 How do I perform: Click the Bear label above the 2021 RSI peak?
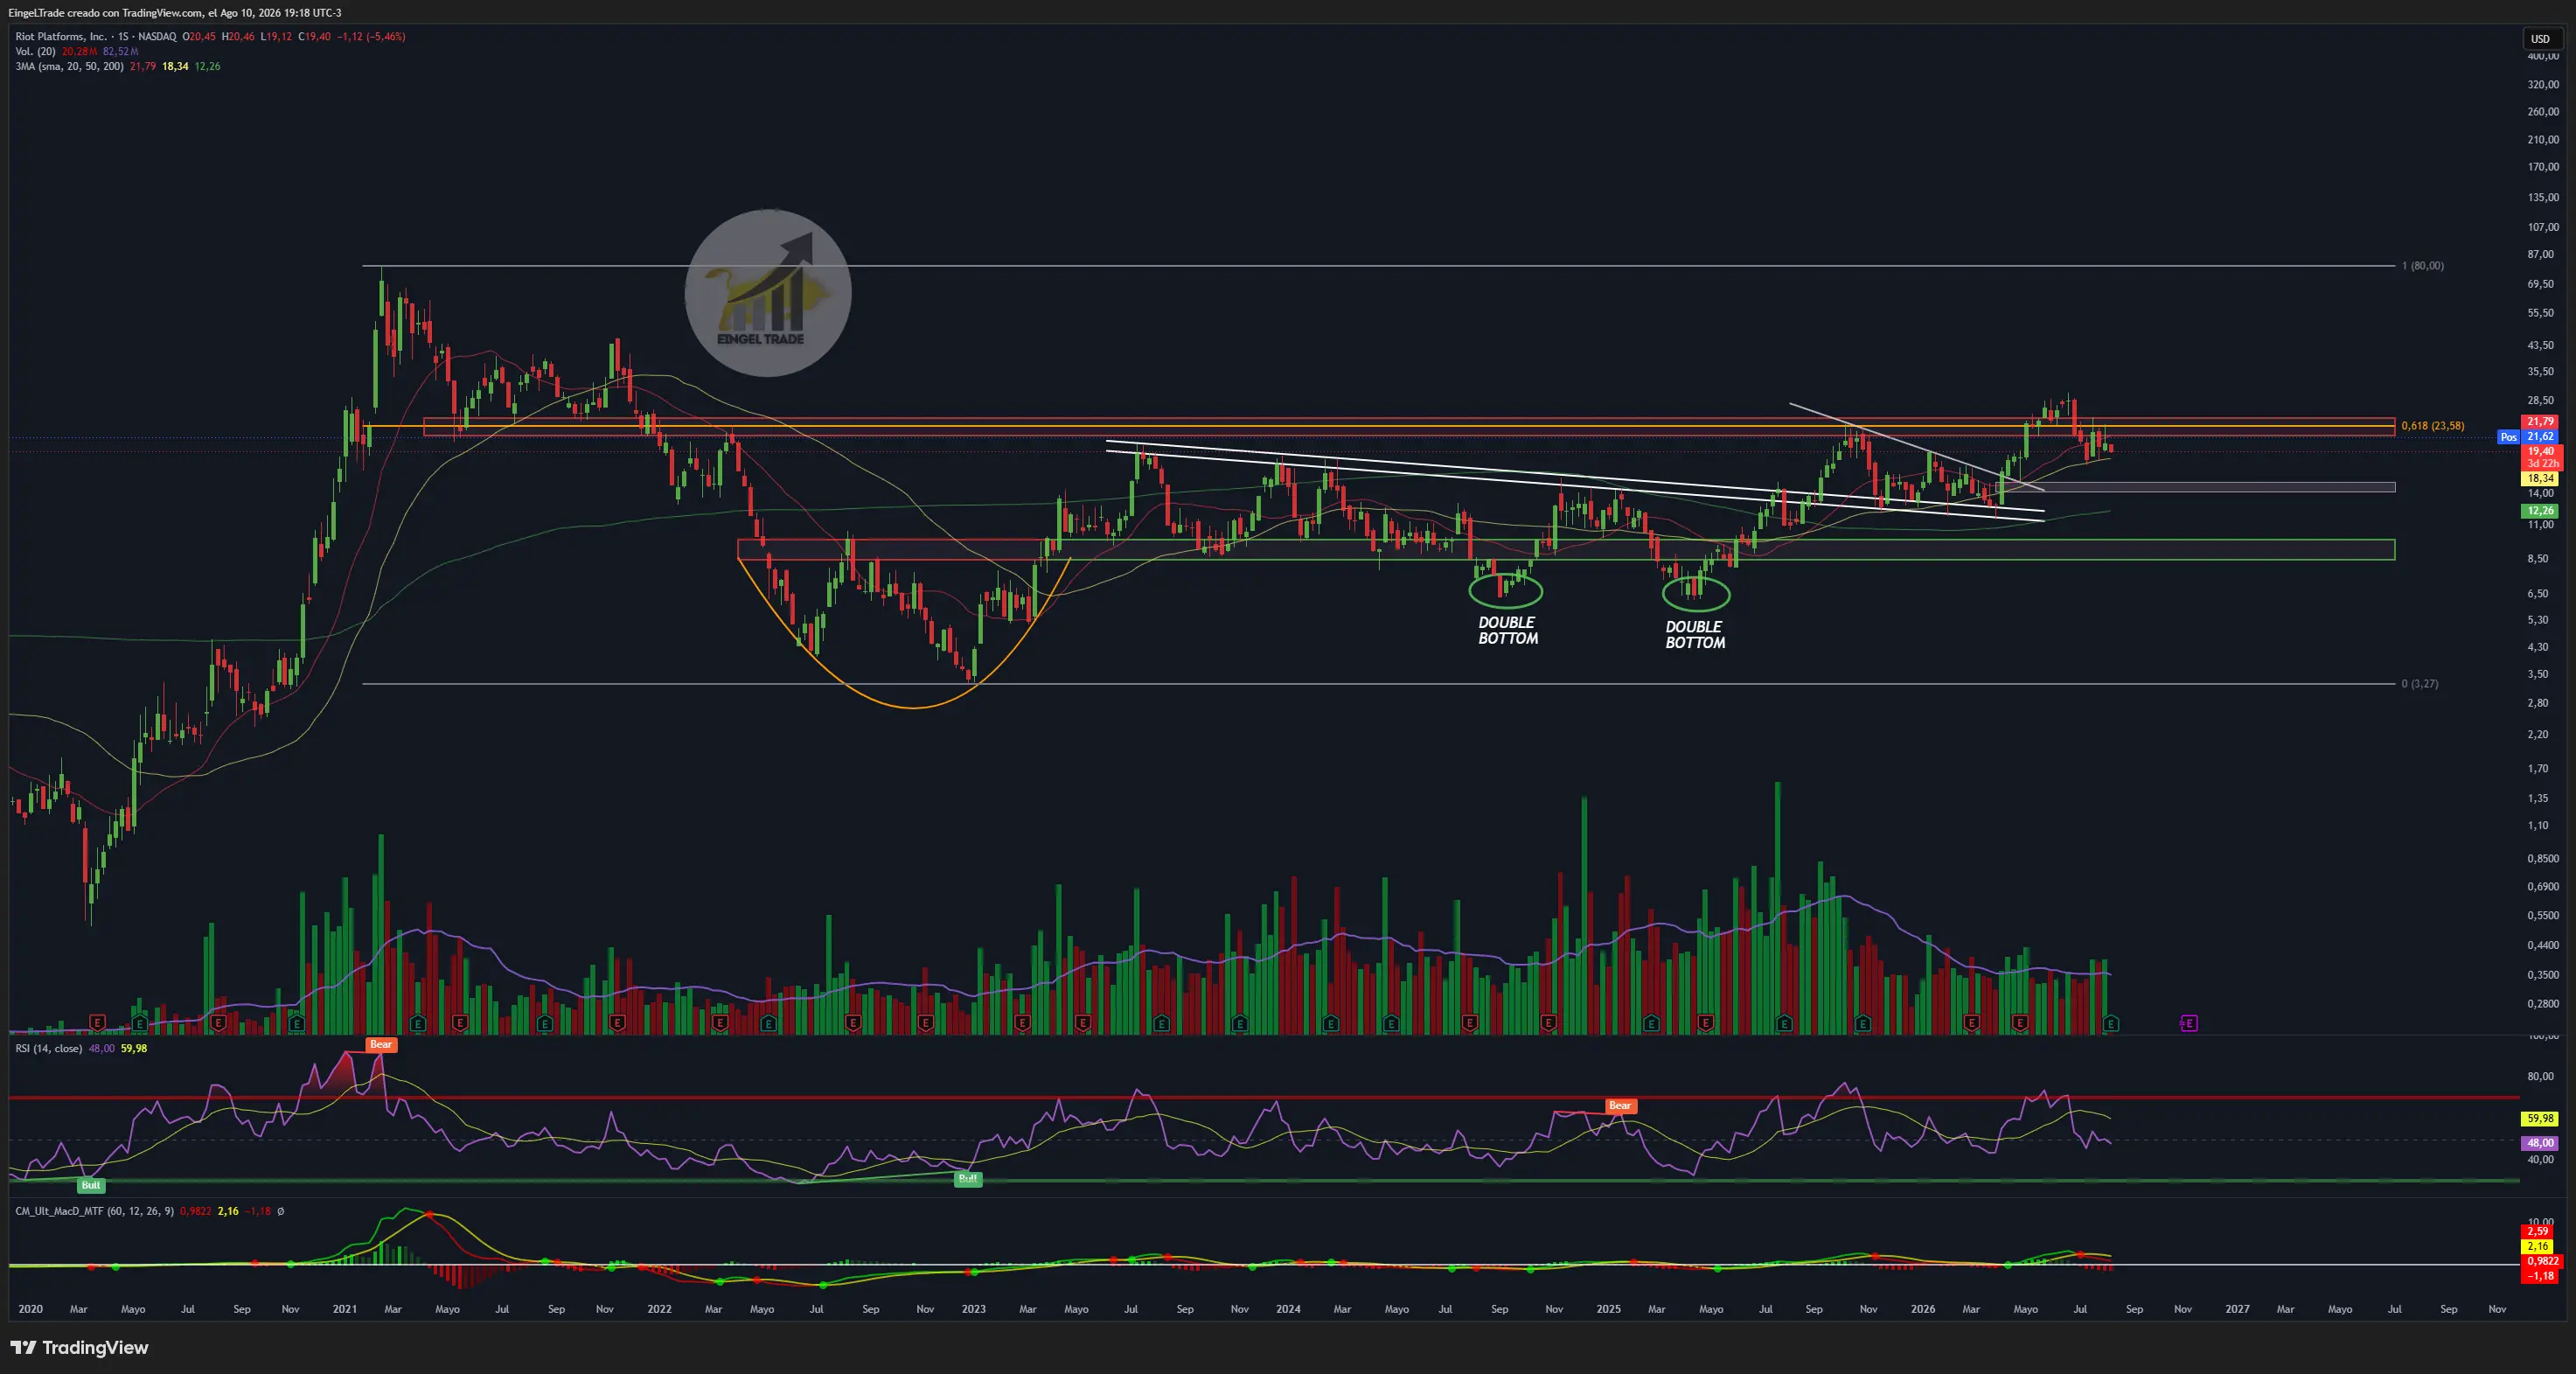(381, 1044)
